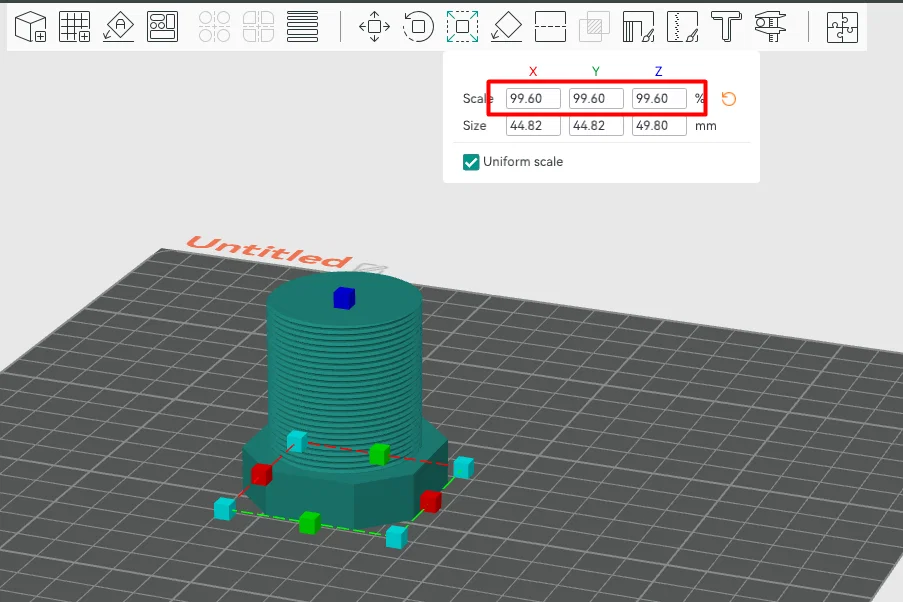The height and width of the screenshot is (602, 903).
Task: Select the caliper Measure tool
Action: coord(770,26)
